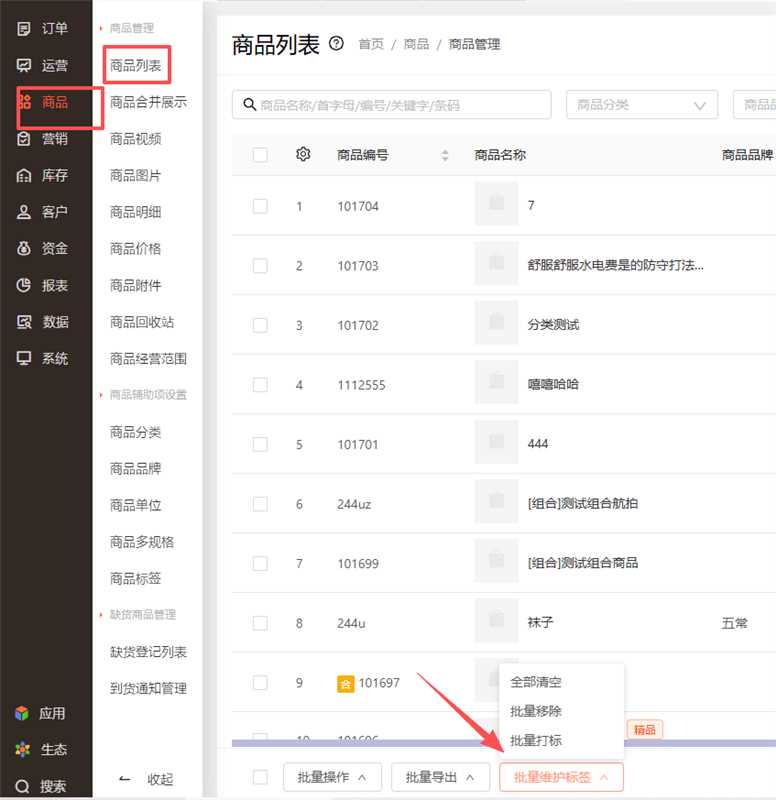Click the magnifier icon in the search box
Image resolution: width=776 pixels, height=800 pixels.
249,105
